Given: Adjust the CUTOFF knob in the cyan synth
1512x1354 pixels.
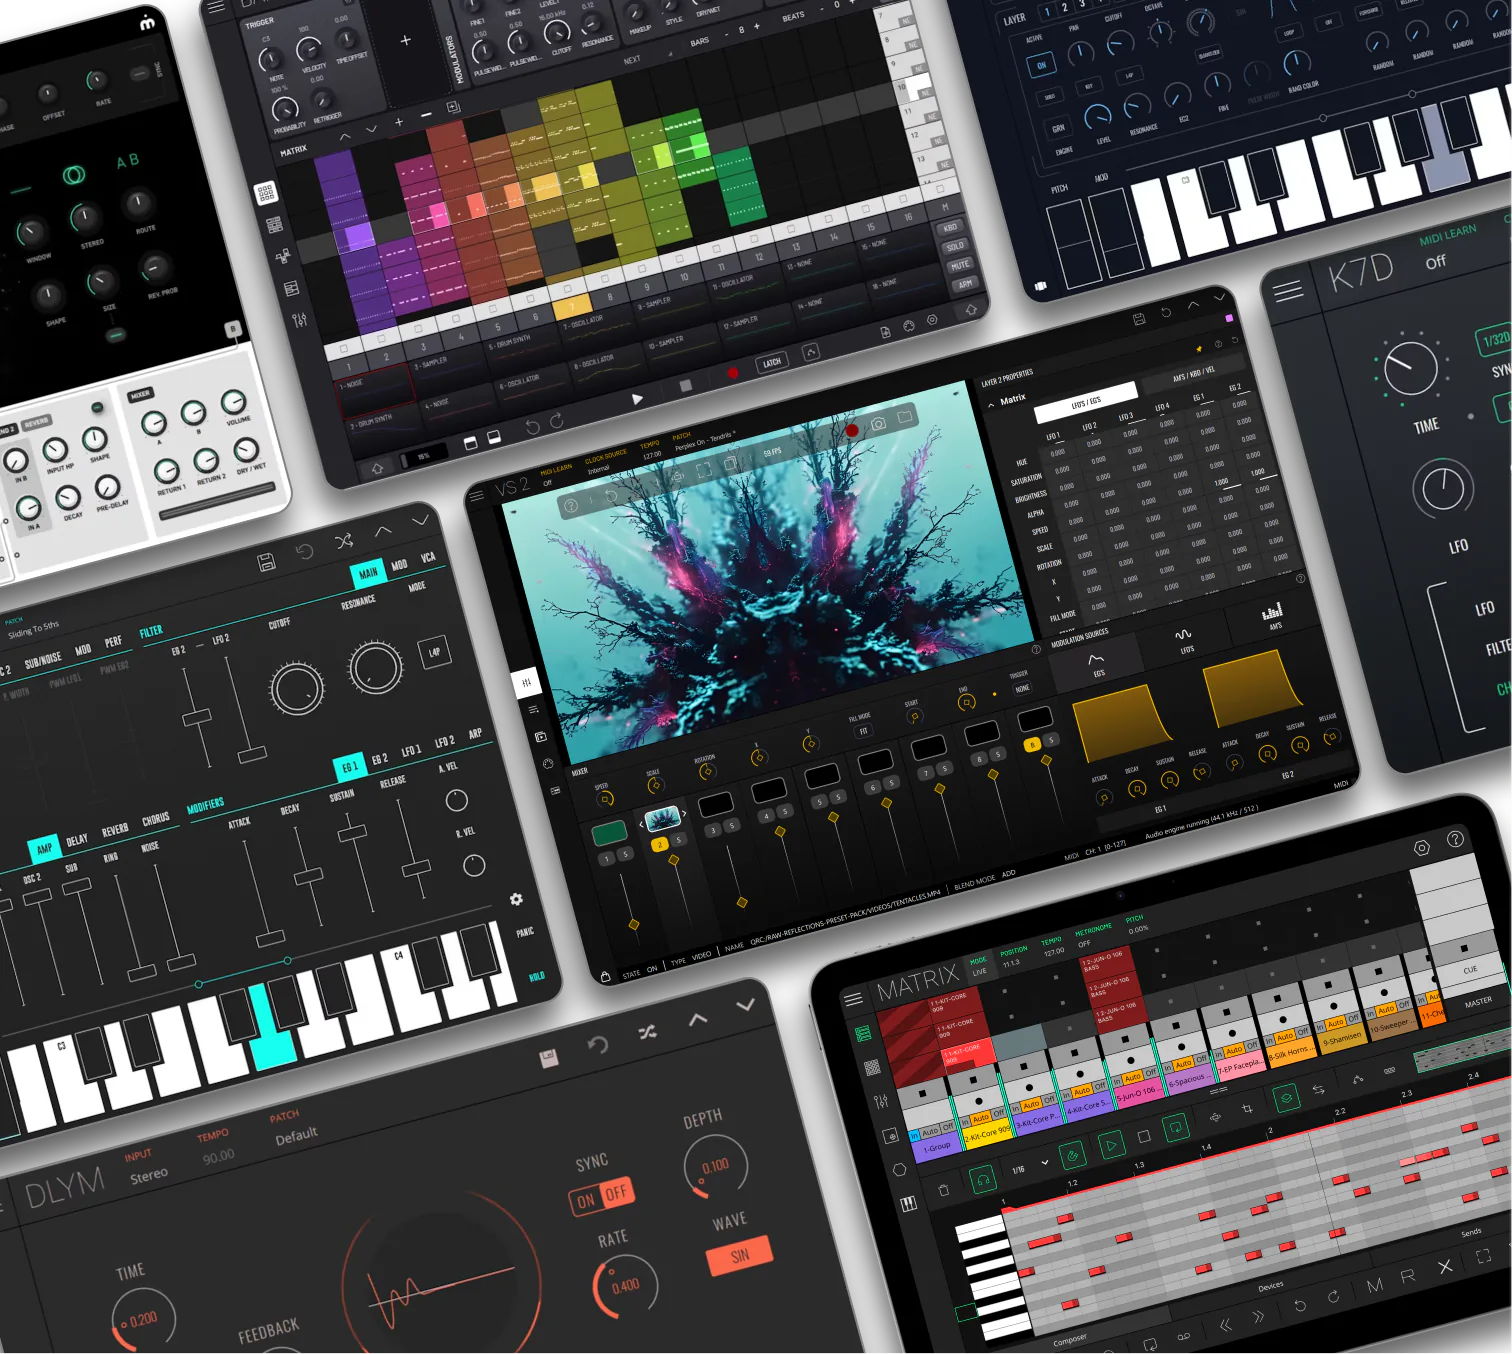Looking at the screenshot, I should point(297,688).
